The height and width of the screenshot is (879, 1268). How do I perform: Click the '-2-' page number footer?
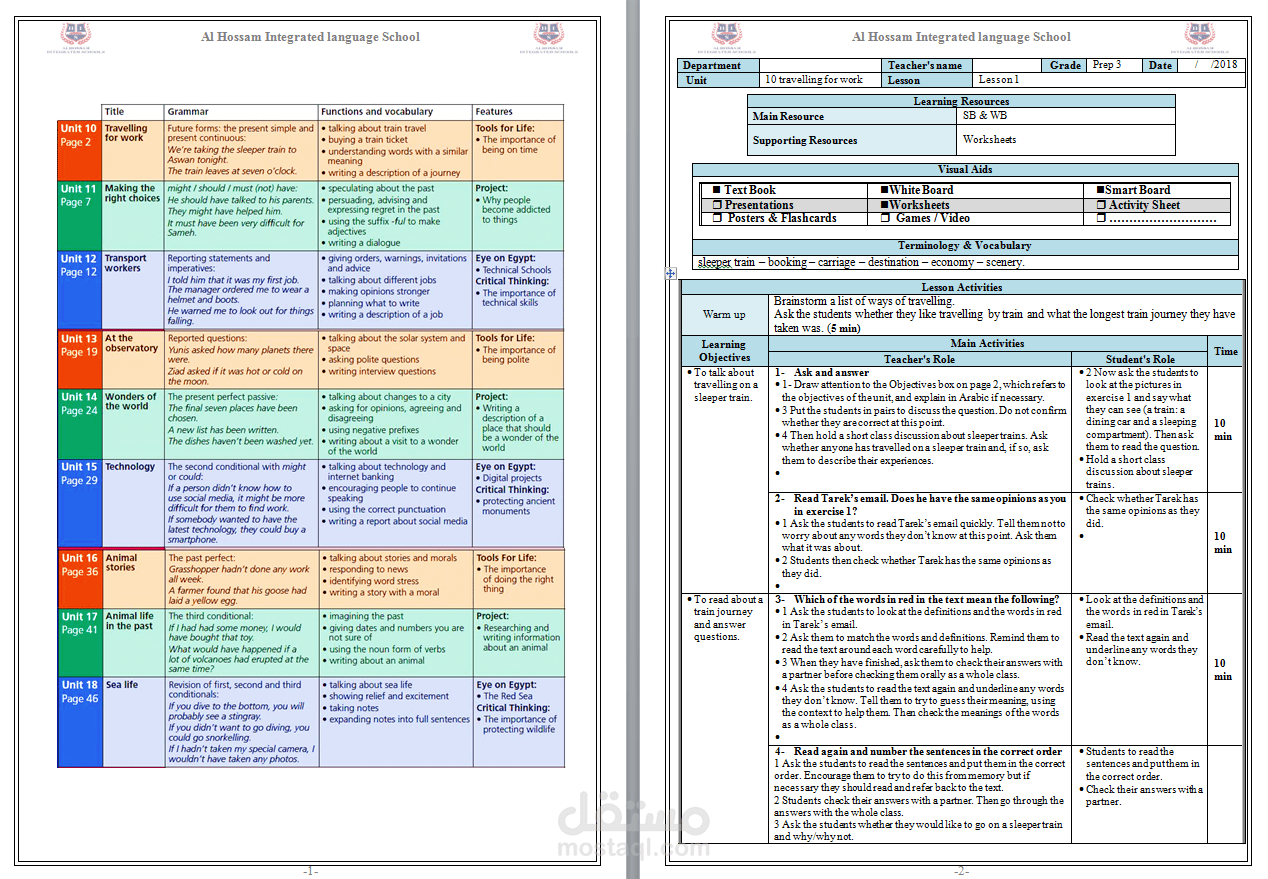point(961,871)
